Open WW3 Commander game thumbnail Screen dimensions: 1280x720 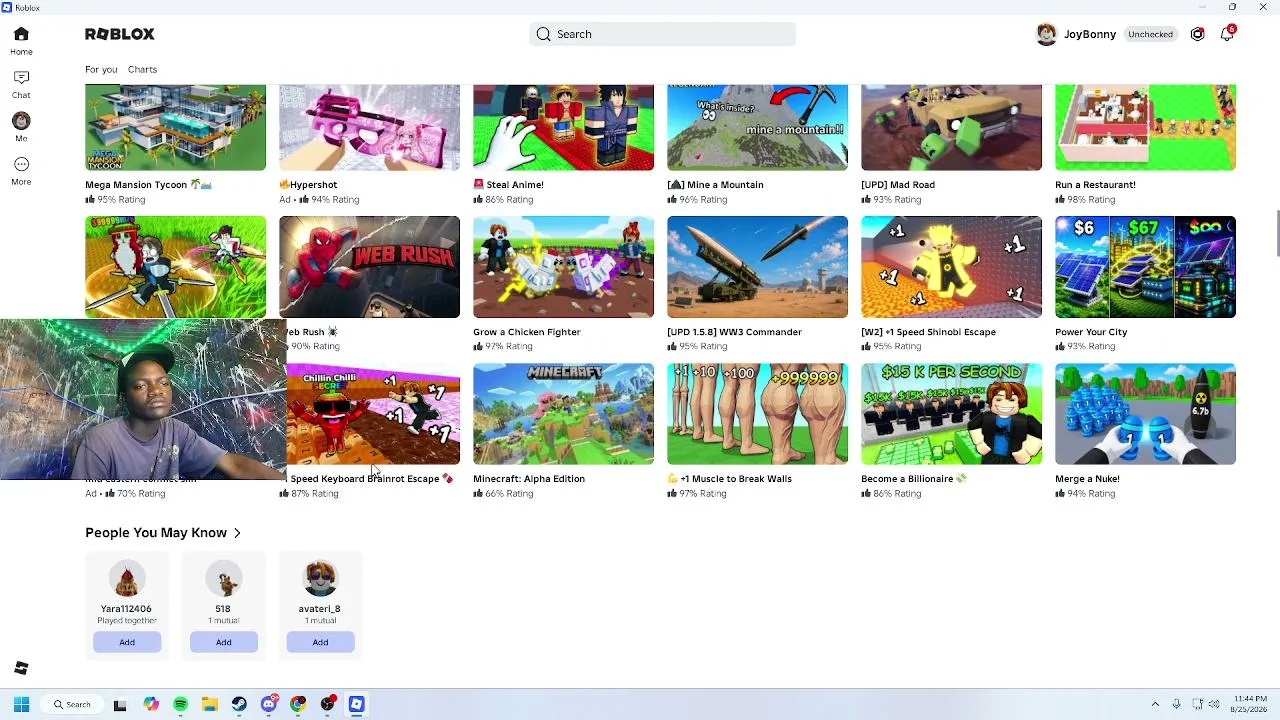tap(758, 267)
